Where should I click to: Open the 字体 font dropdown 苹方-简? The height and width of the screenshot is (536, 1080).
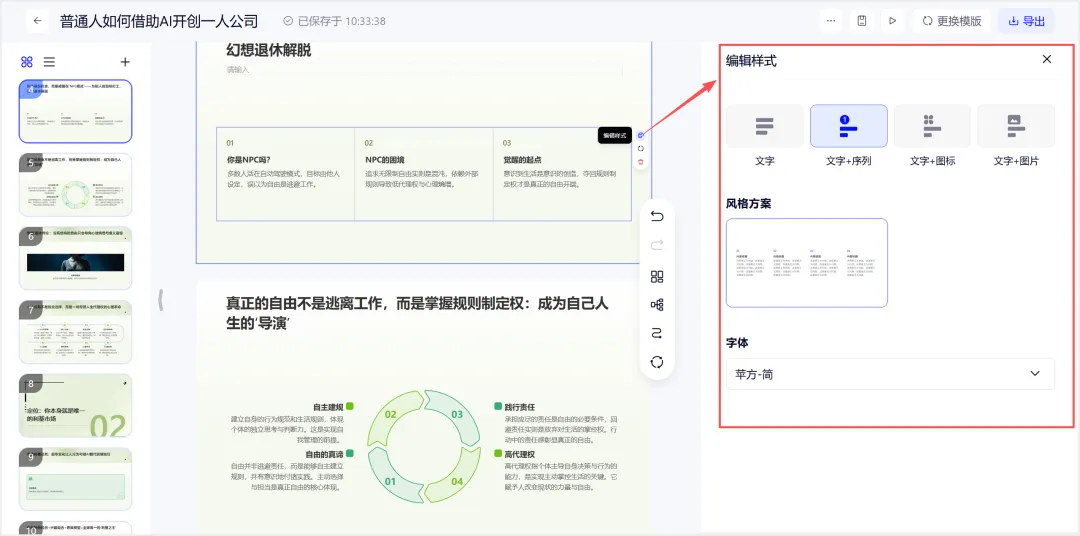[890, 373]
